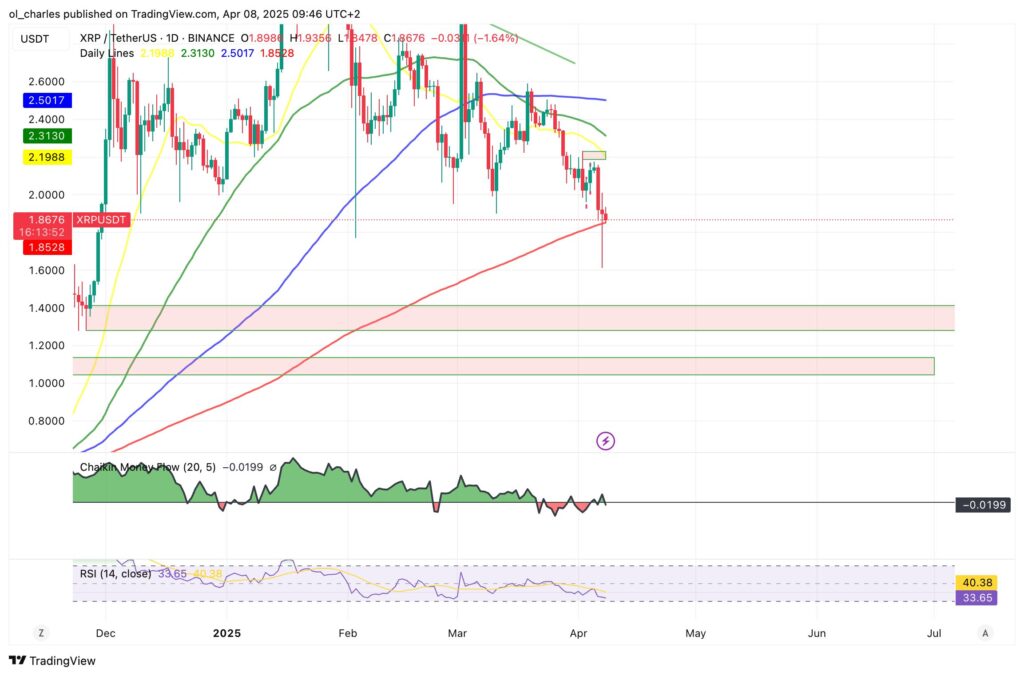
Task: Click the purple 33.65 RSI value tag
Action: (975, 597)
